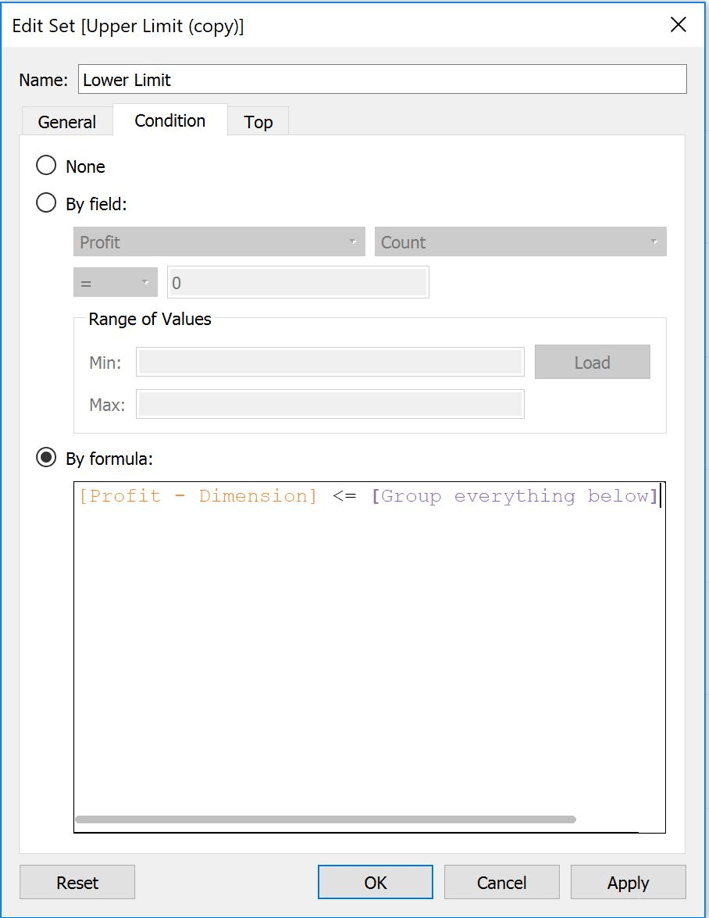Click the <= operator in the formula
Viewport: 709px width, 918px height.
(x=344, y=496)
